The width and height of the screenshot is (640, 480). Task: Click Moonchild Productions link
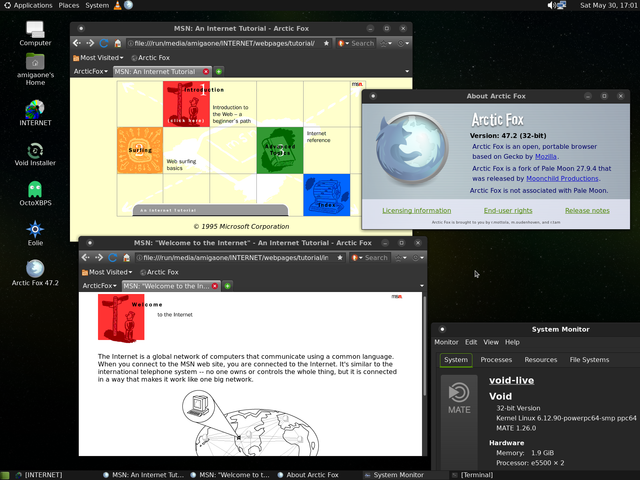(562, 178)
